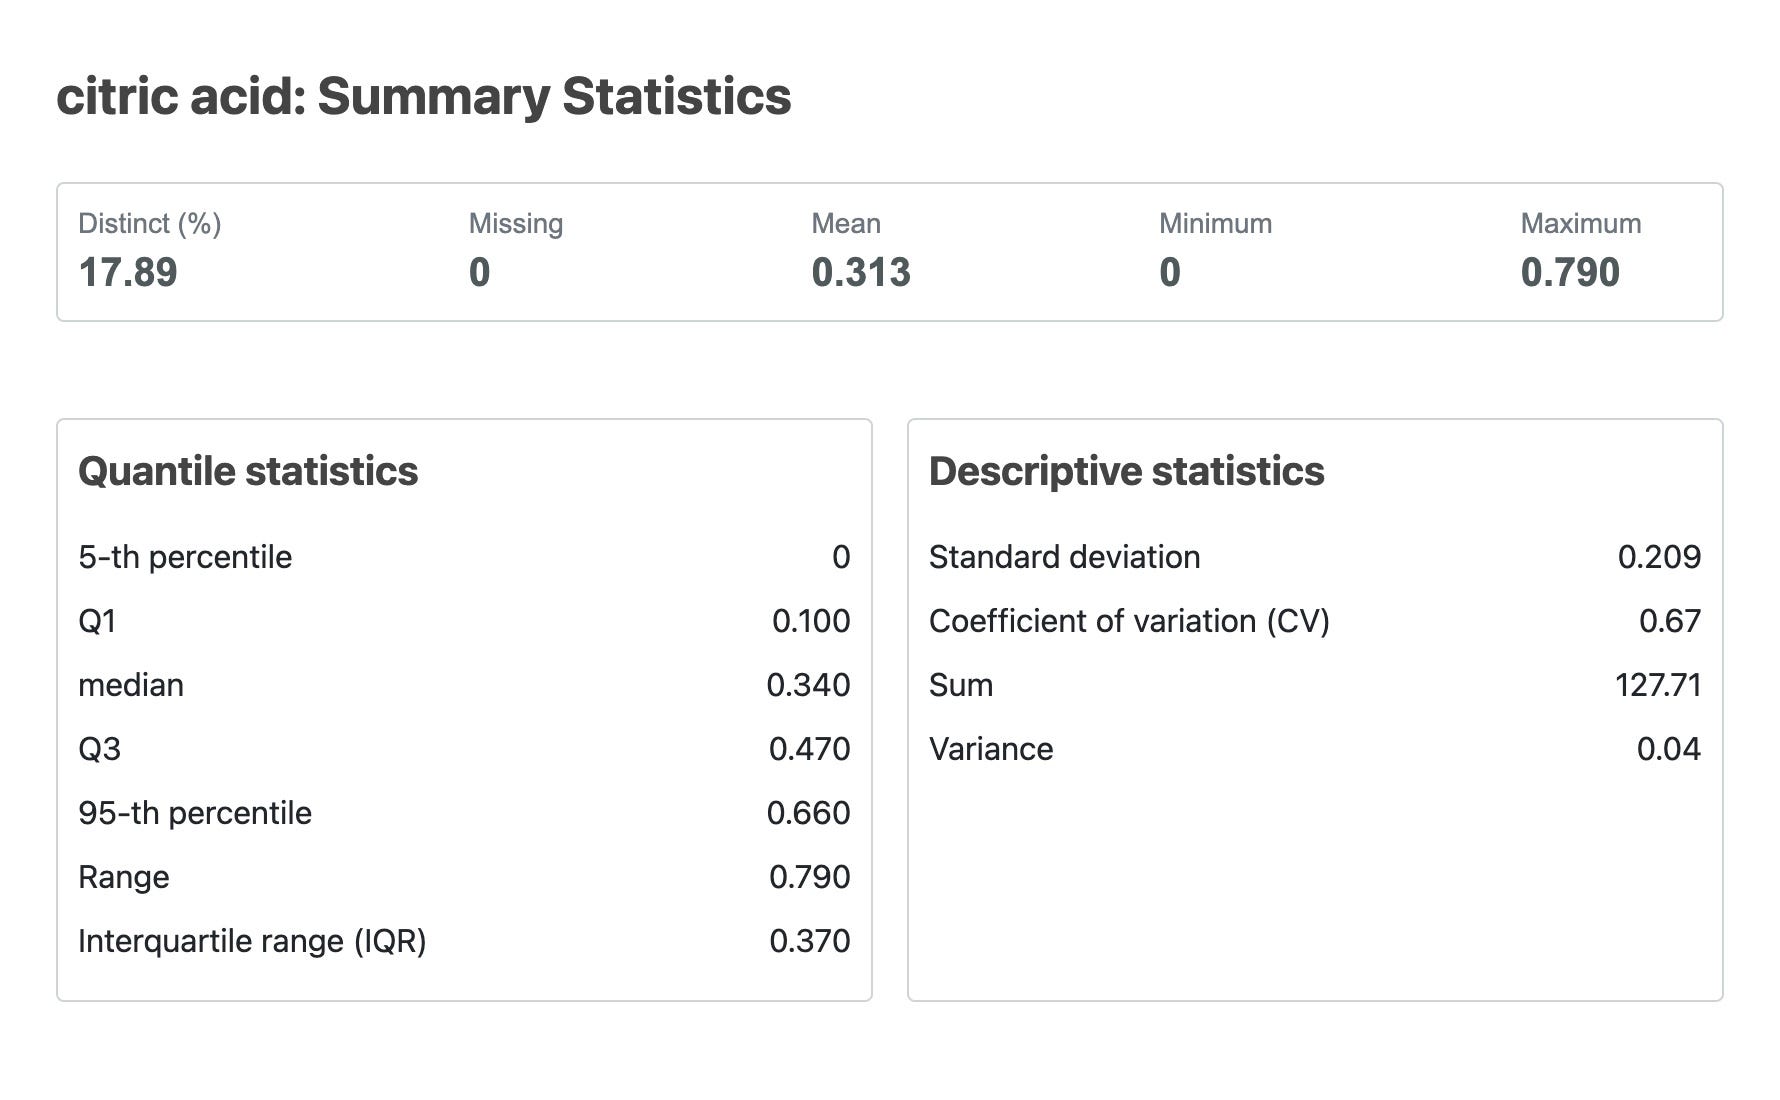The width and height of the screenshot is (1780, 1100).
Task: Click the Mean value 0.313
Action: click(861, 272)
